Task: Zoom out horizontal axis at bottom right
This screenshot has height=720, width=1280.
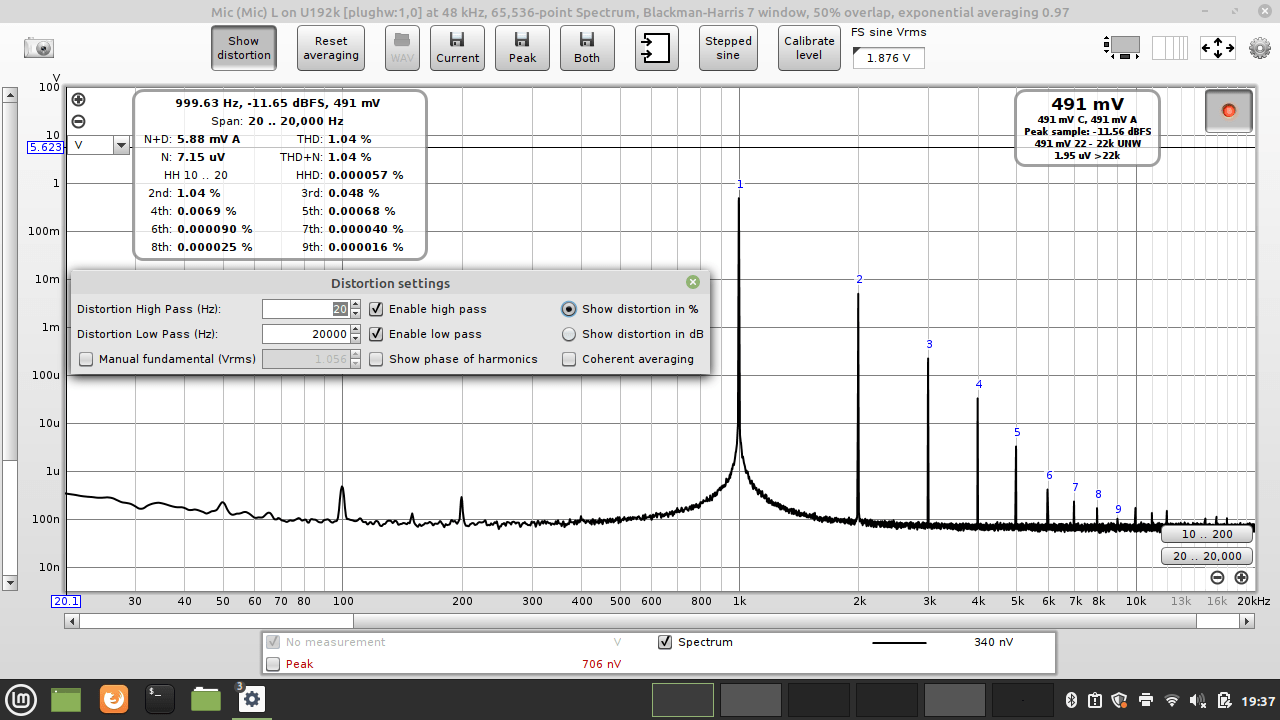Action: click(1217, 577)
